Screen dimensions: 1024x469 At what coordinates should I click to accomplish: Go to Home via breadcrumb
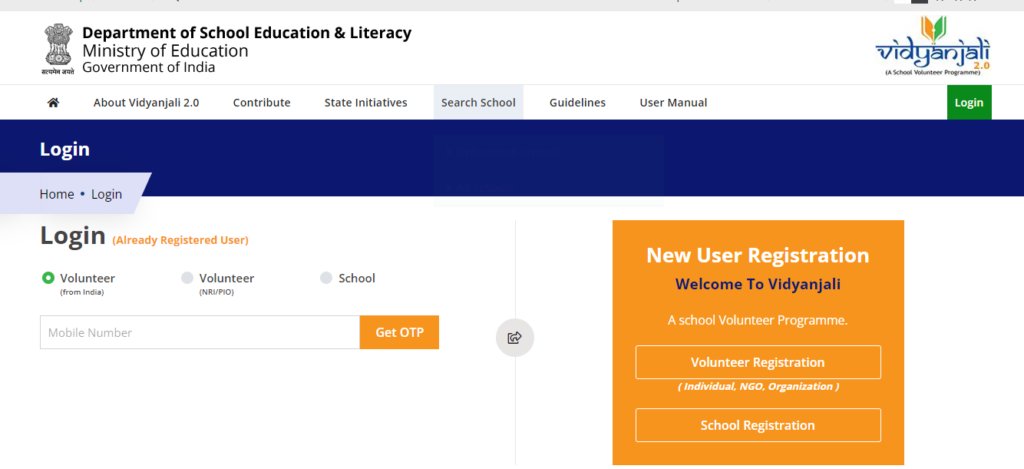coord(57,194)
